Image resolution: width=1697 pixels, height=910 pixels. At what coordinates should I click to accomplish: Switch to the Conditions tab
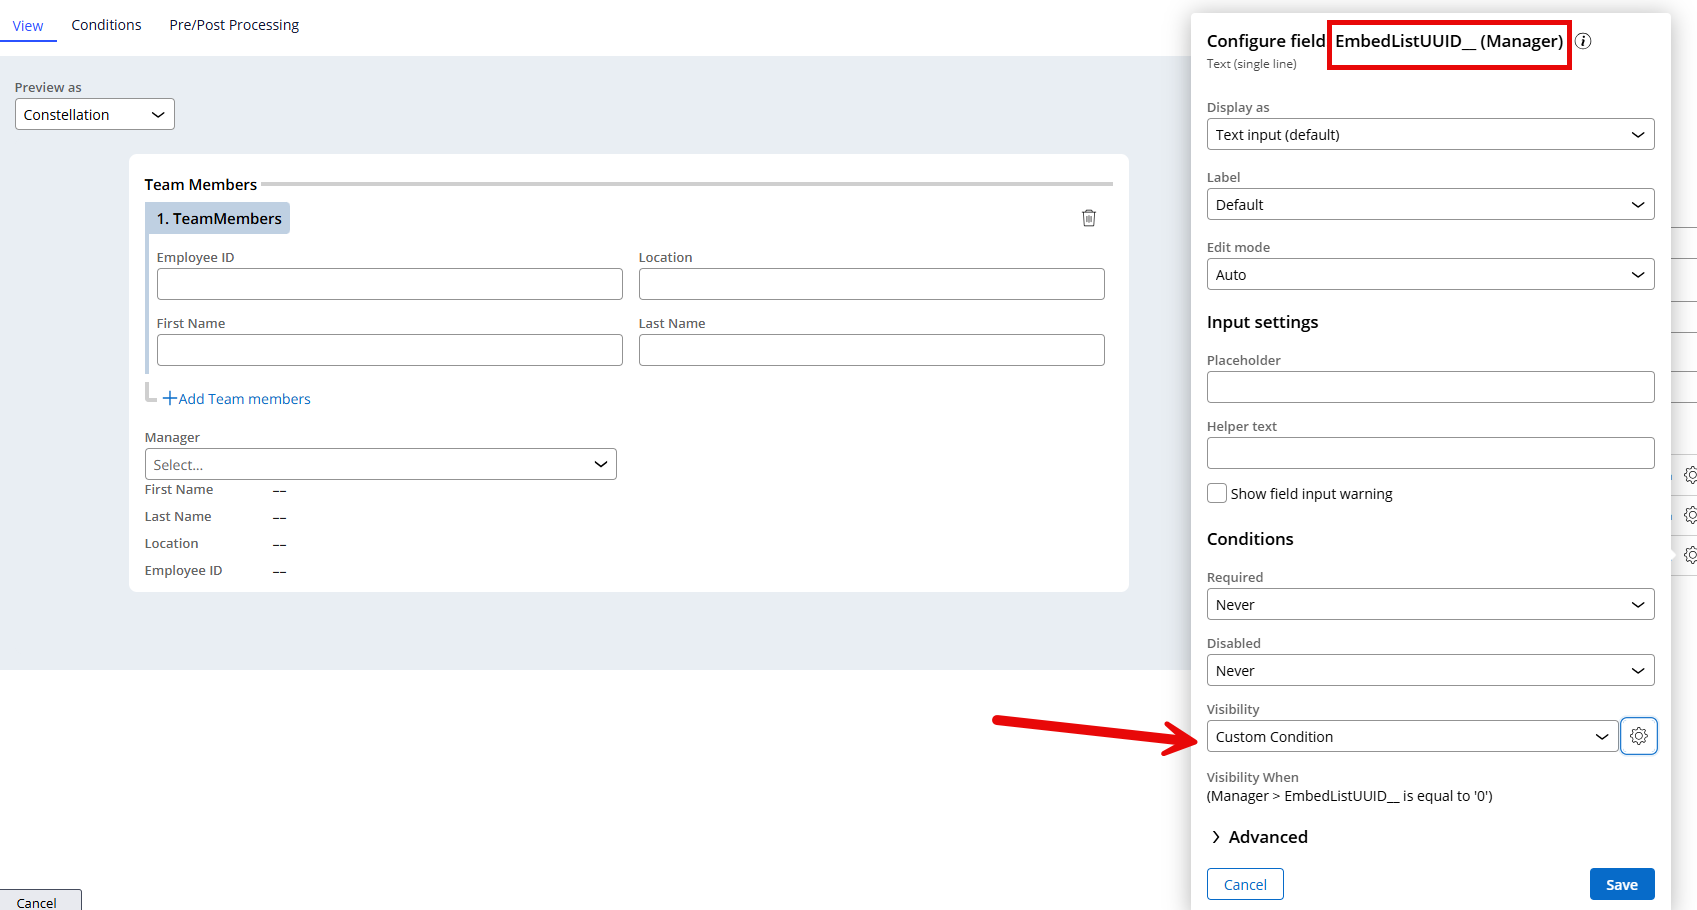click(106, 24)
